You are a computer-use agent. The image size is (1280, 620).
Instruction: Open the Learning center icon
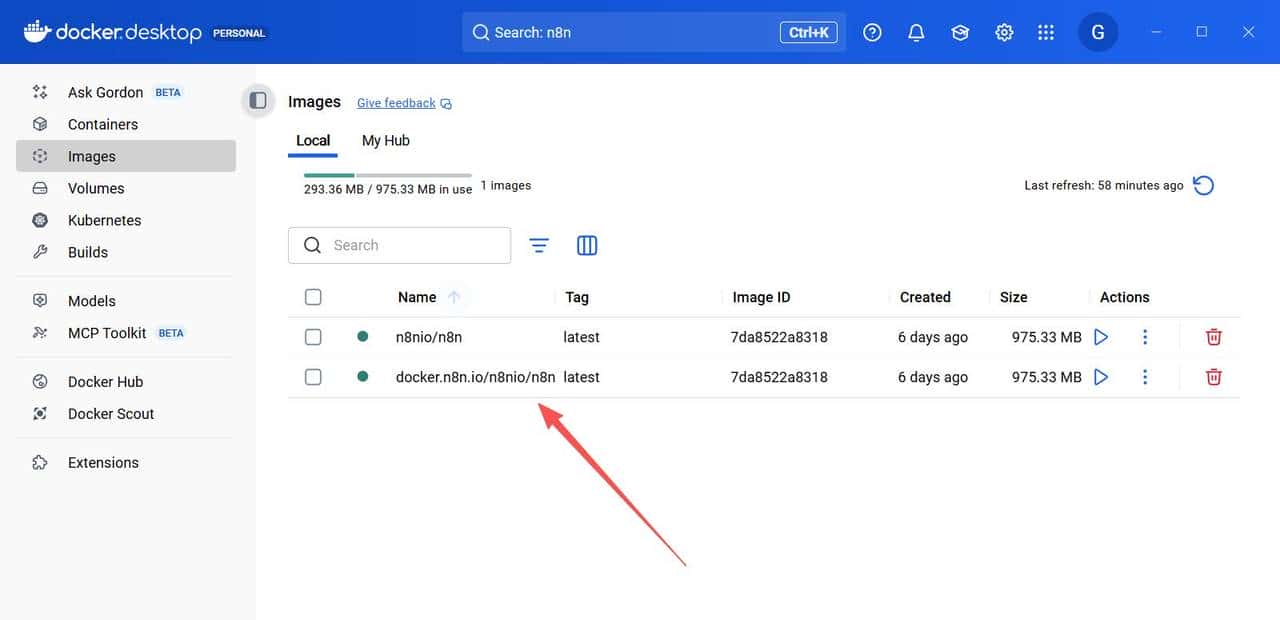click(x=960, y=32)
